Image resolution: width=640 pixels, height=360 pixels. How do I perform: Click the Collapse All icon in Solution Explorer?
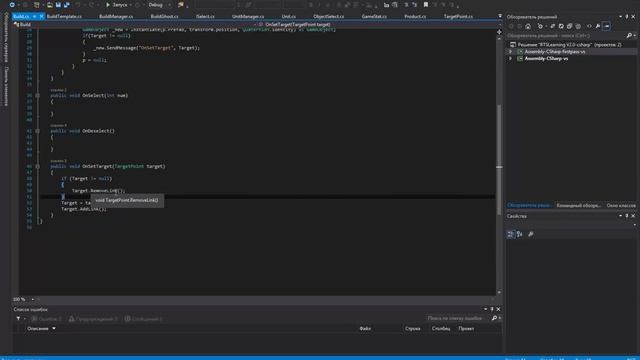pyautogui.click(x=569, y=26)
